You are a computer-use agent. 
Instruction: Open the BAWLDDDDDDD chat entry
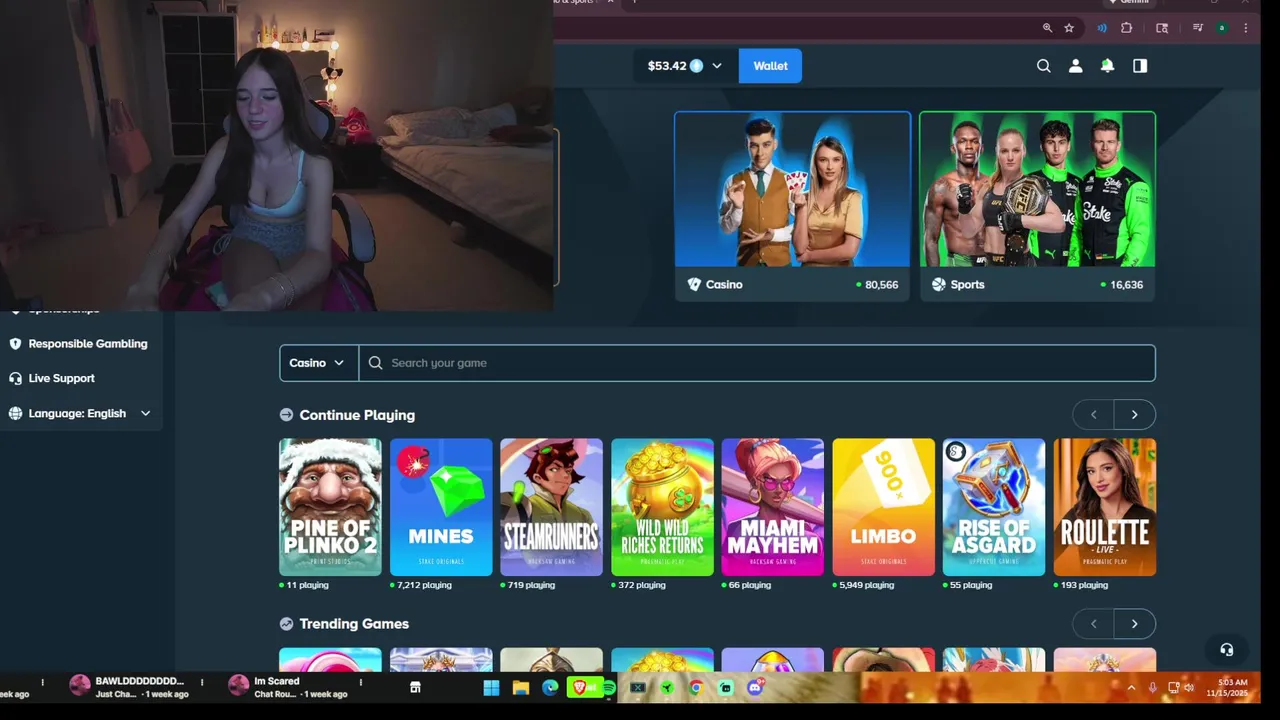tap(127, 687)
